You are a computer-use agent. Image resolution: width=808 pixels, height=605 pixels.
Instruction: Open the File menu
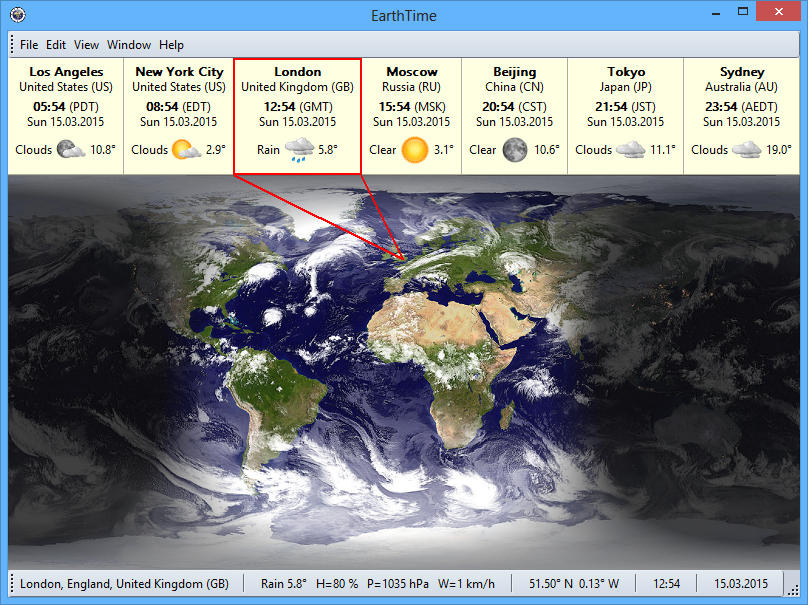coord(29,45)
